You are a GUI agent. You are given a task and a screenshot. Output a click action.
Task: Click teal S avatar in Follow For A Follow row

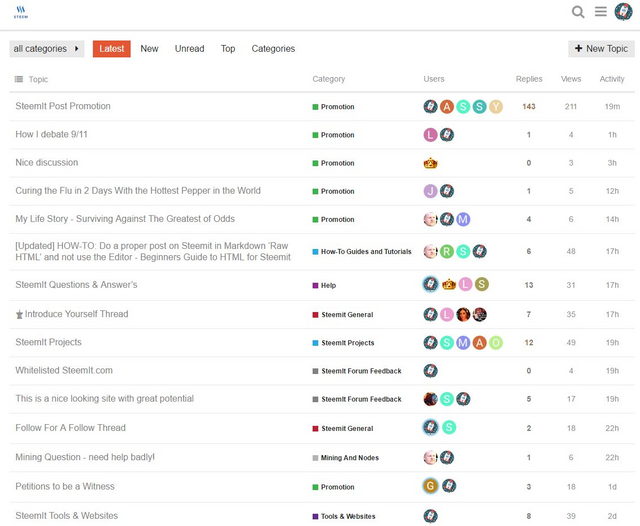click(x=449, y=427)
